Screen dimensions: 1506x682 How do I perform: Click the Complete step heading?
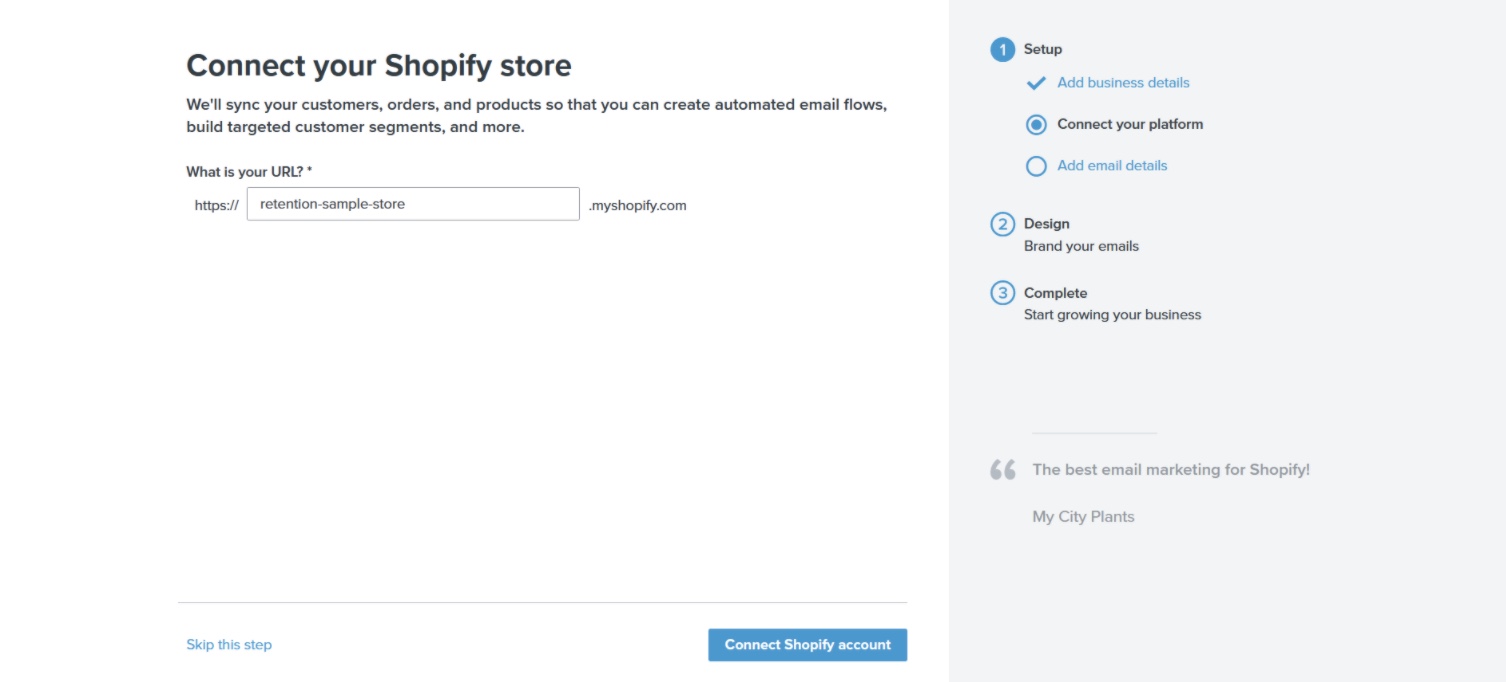click(x=1055, y=293)
